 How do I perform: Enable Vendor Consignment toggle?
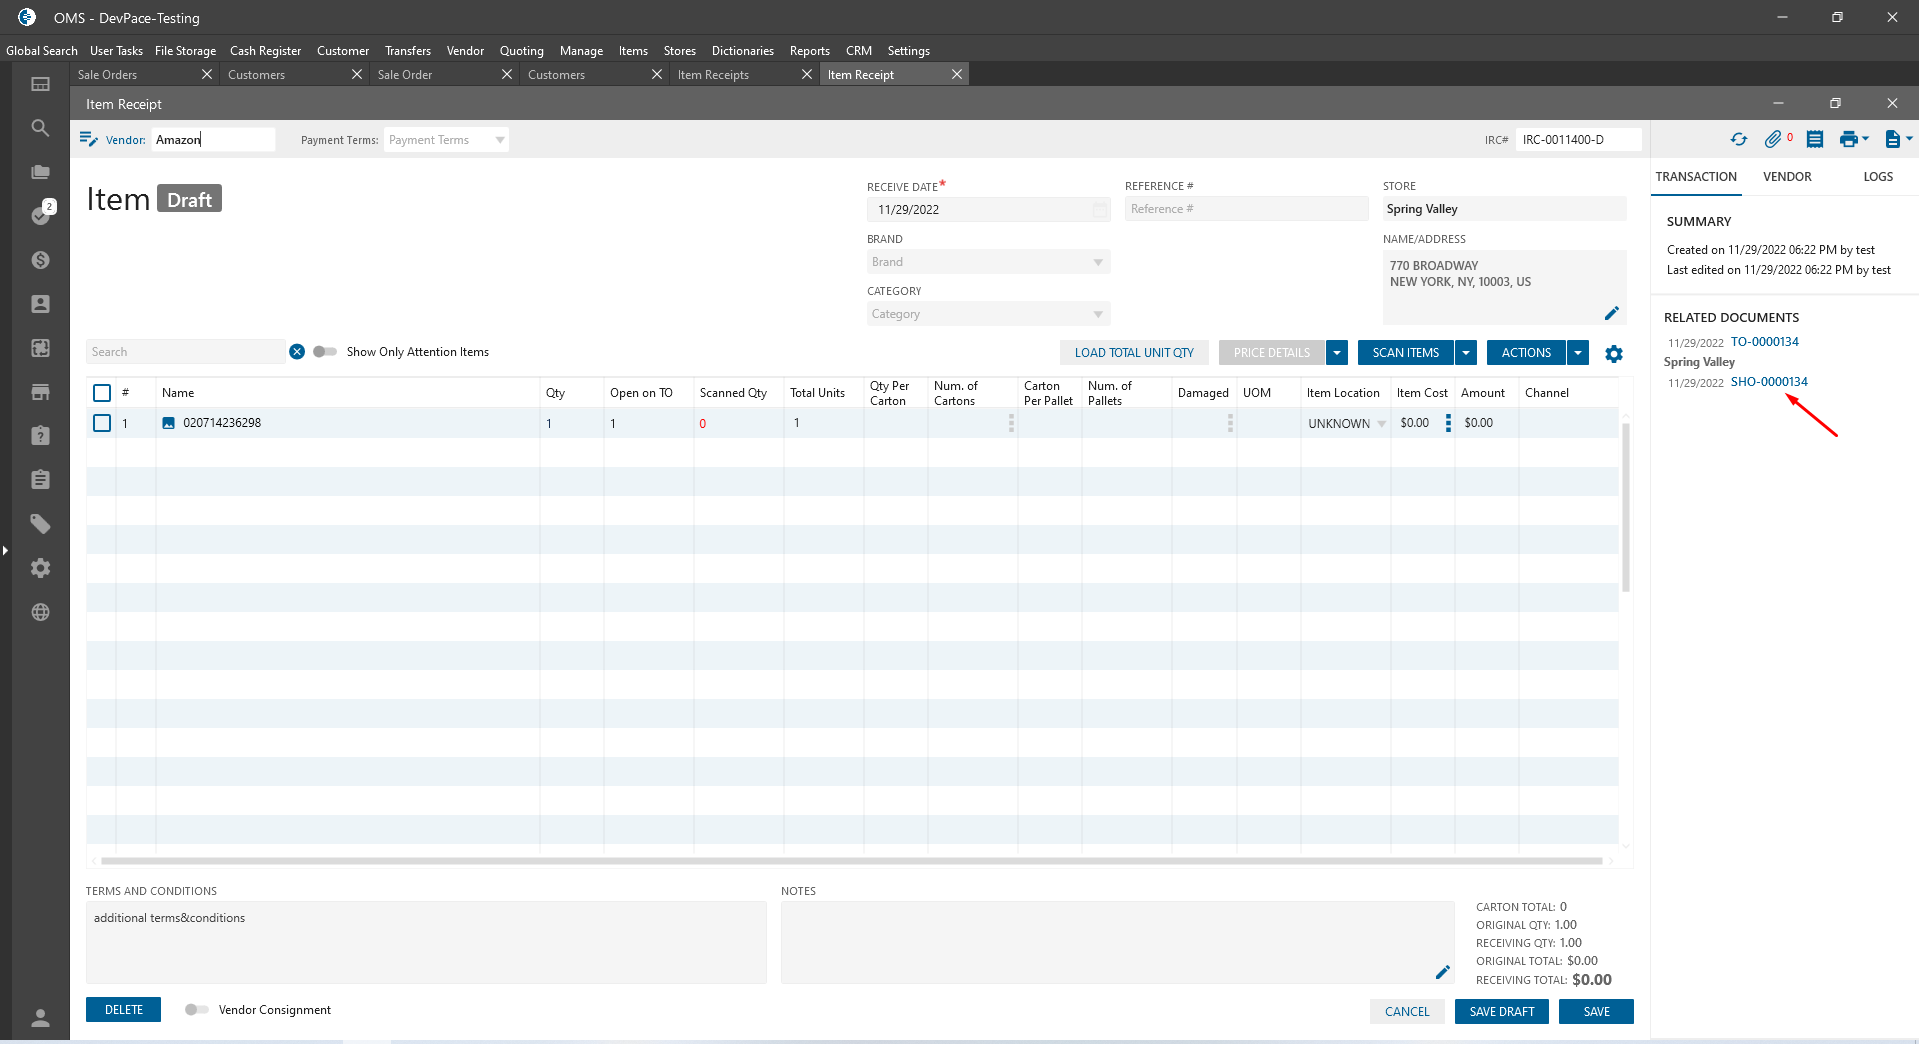click(197, 1010)
